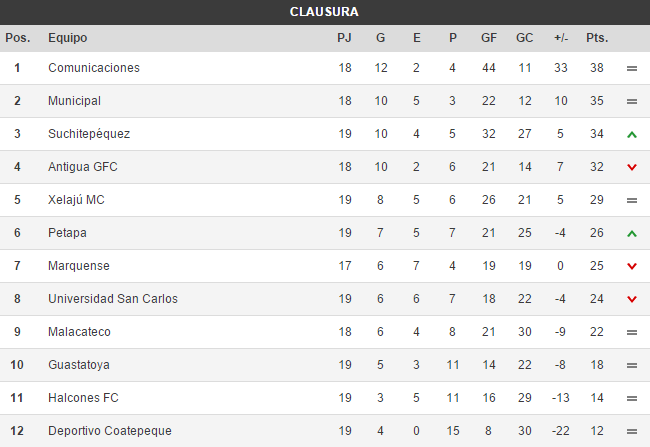The image size is (650, 447).
Task: Open the Guastatoya team link
Action: 81,365
